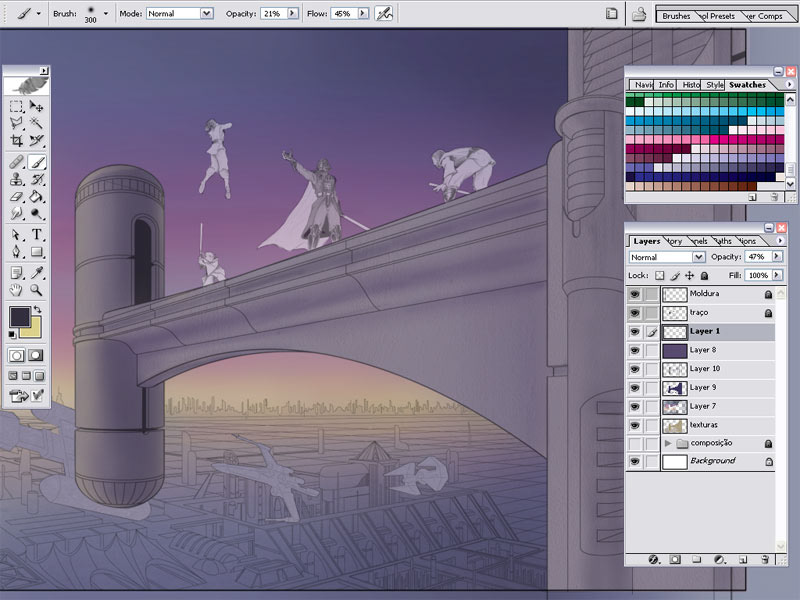Select the Eraser tool
The width and height of the screenshot is (800, 600).
pos(16,196)
